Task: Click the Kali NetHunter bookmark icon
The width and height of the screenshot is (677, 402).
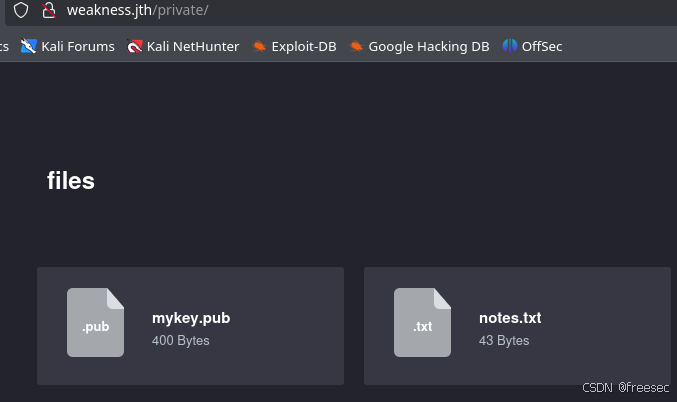Action: coord(134,46)
